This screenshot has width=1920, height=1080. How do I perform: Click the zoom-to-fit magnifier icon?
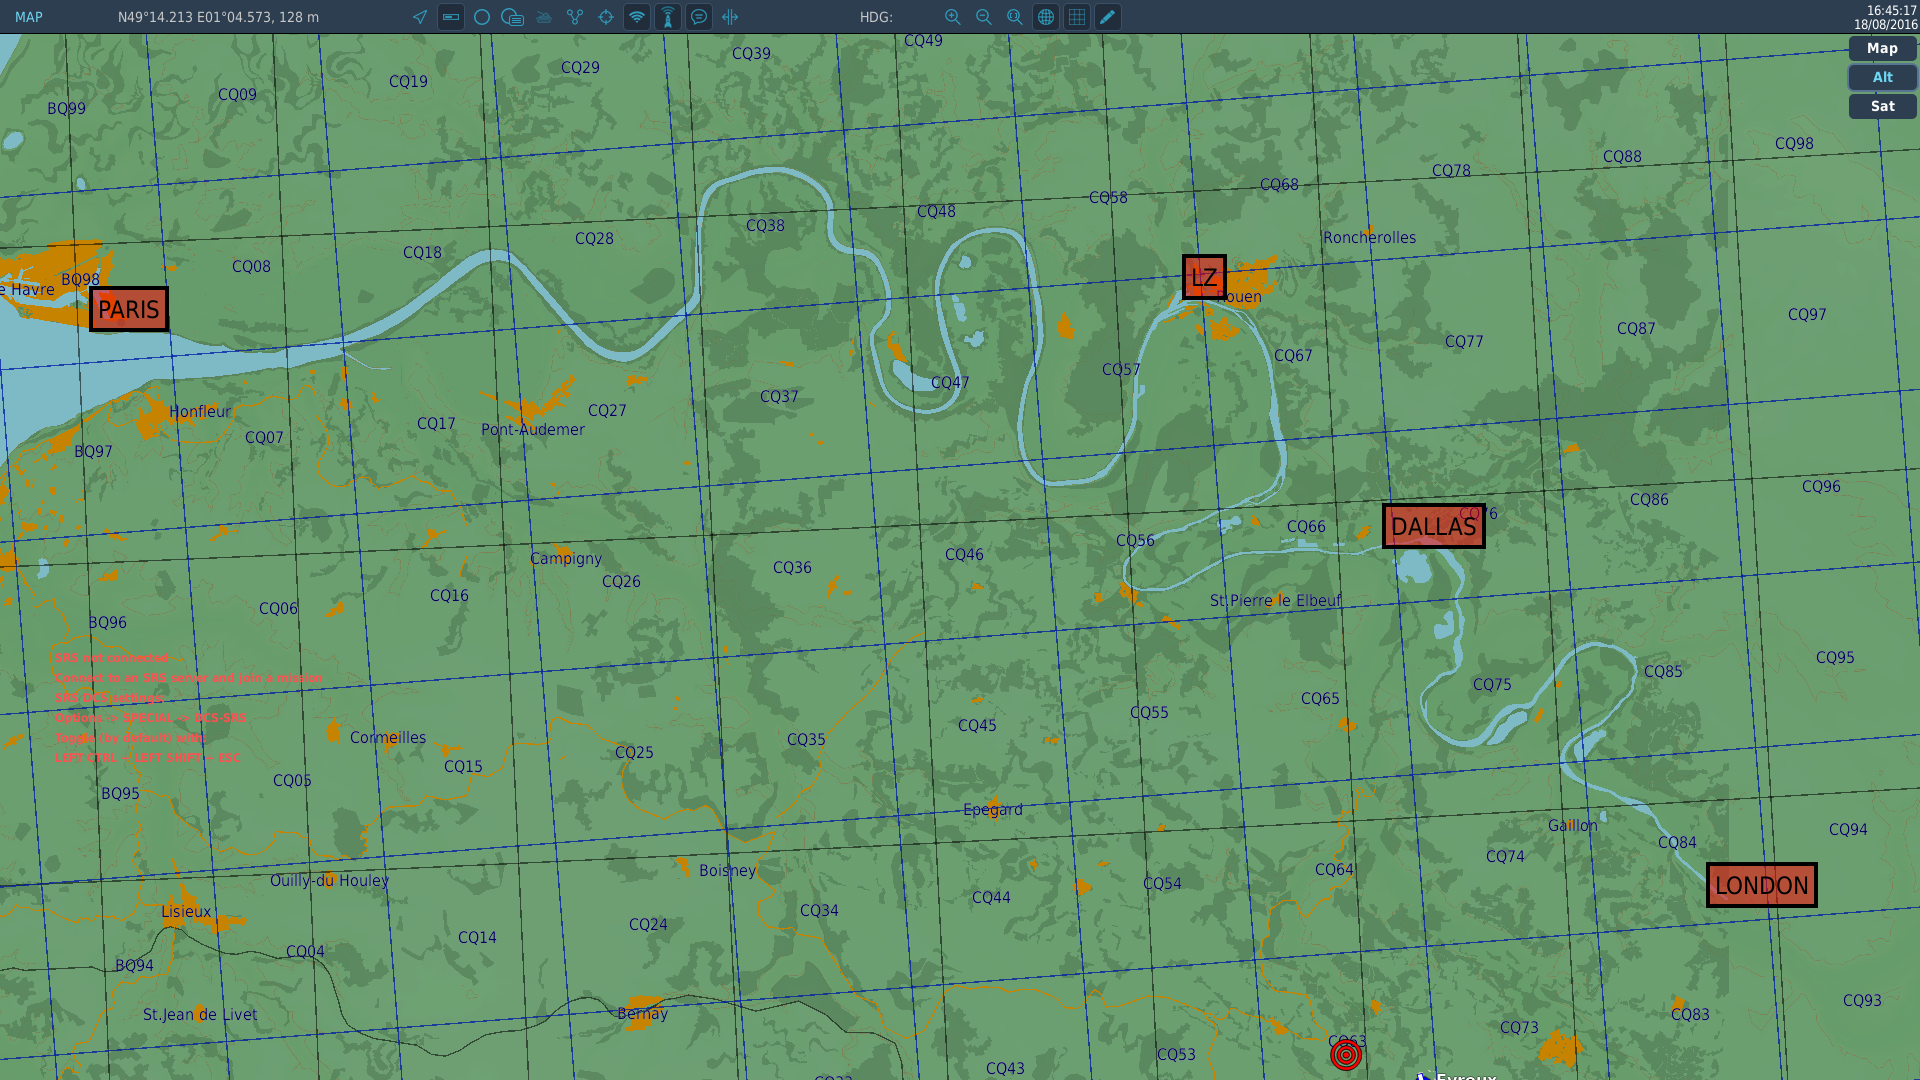(1015, 17)
